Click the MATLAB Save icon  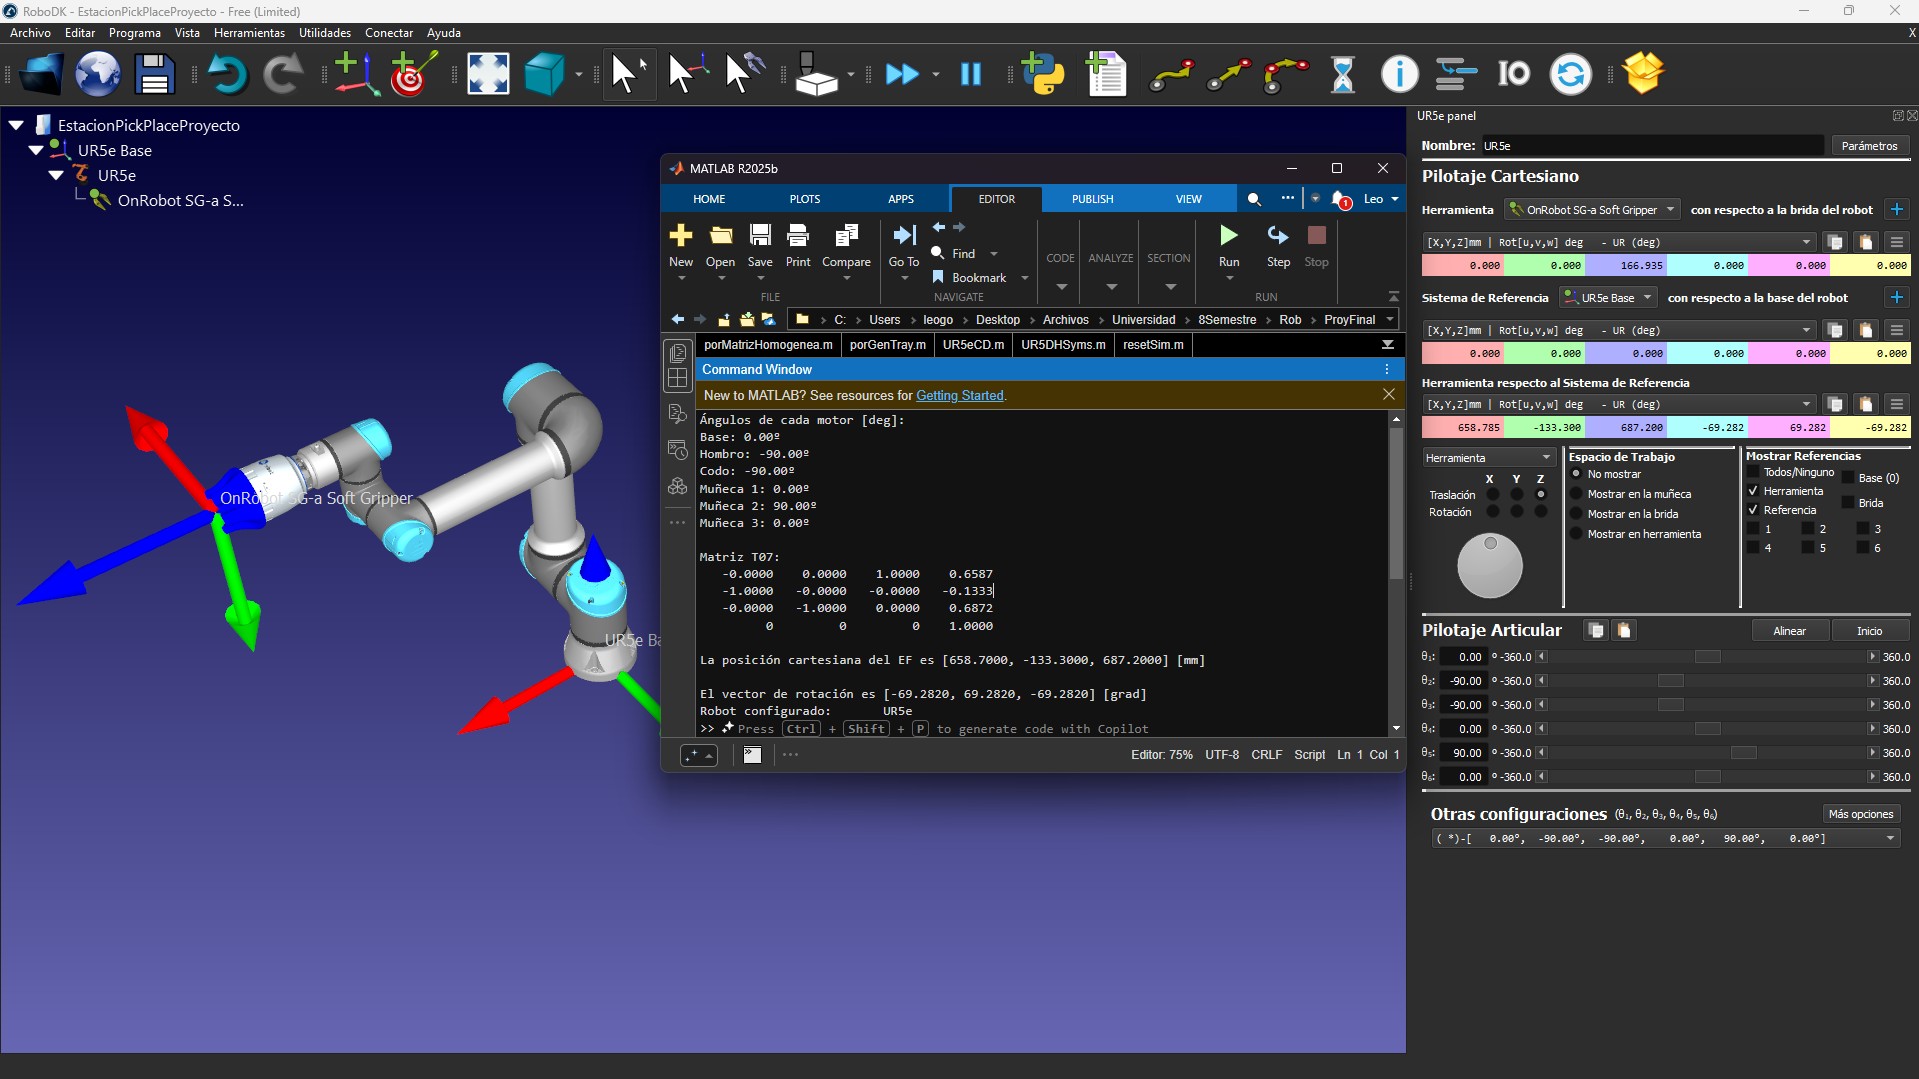760,245
